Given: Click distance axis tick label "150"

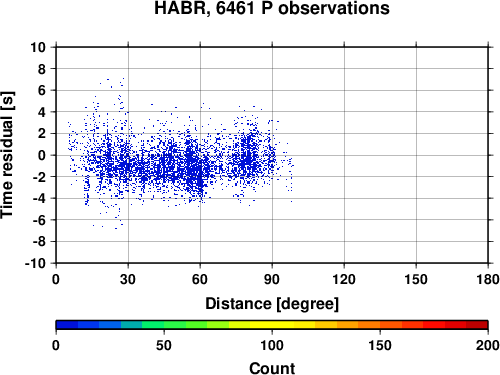Looking at the screenshot, I should (416, 279).
